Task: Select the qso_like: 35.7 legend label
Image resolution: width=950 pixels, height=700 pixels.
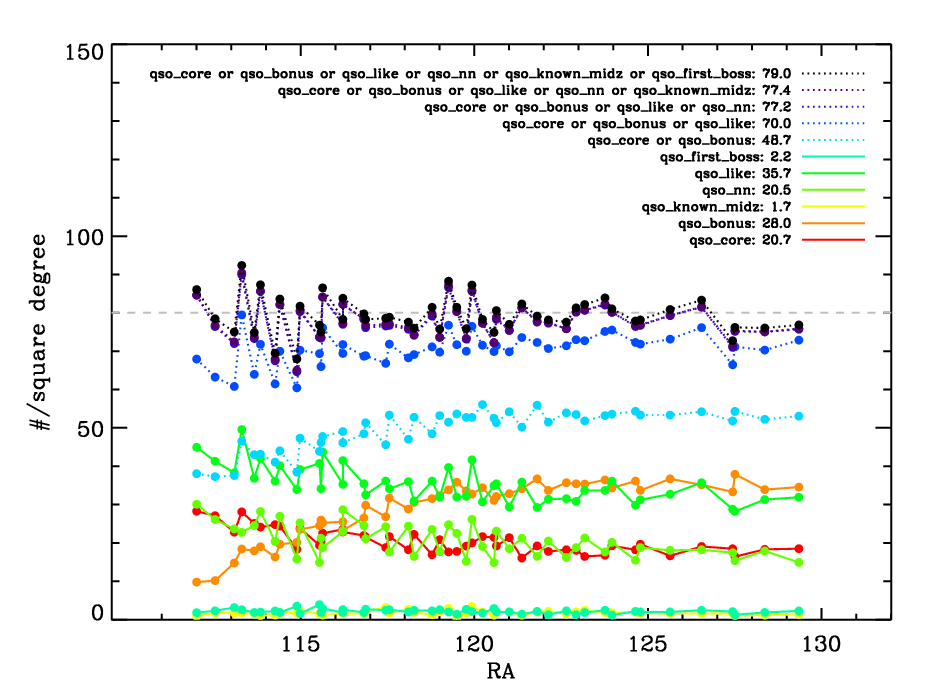Action: pos(744,174)
